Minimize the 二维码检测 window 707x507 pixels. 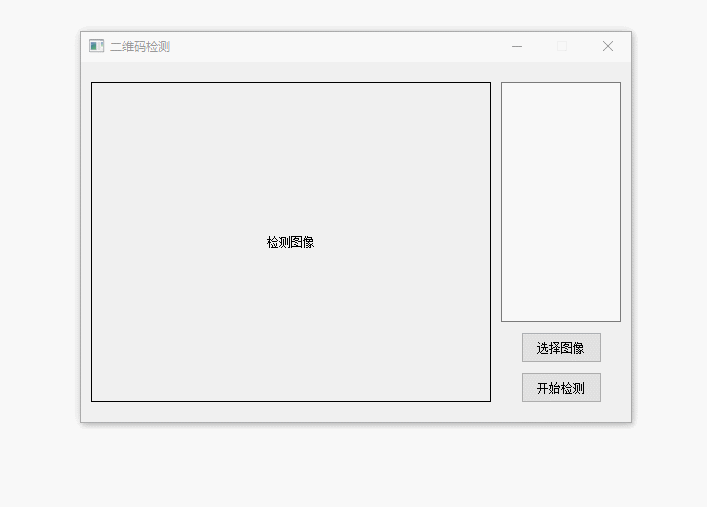pos(517,46)
